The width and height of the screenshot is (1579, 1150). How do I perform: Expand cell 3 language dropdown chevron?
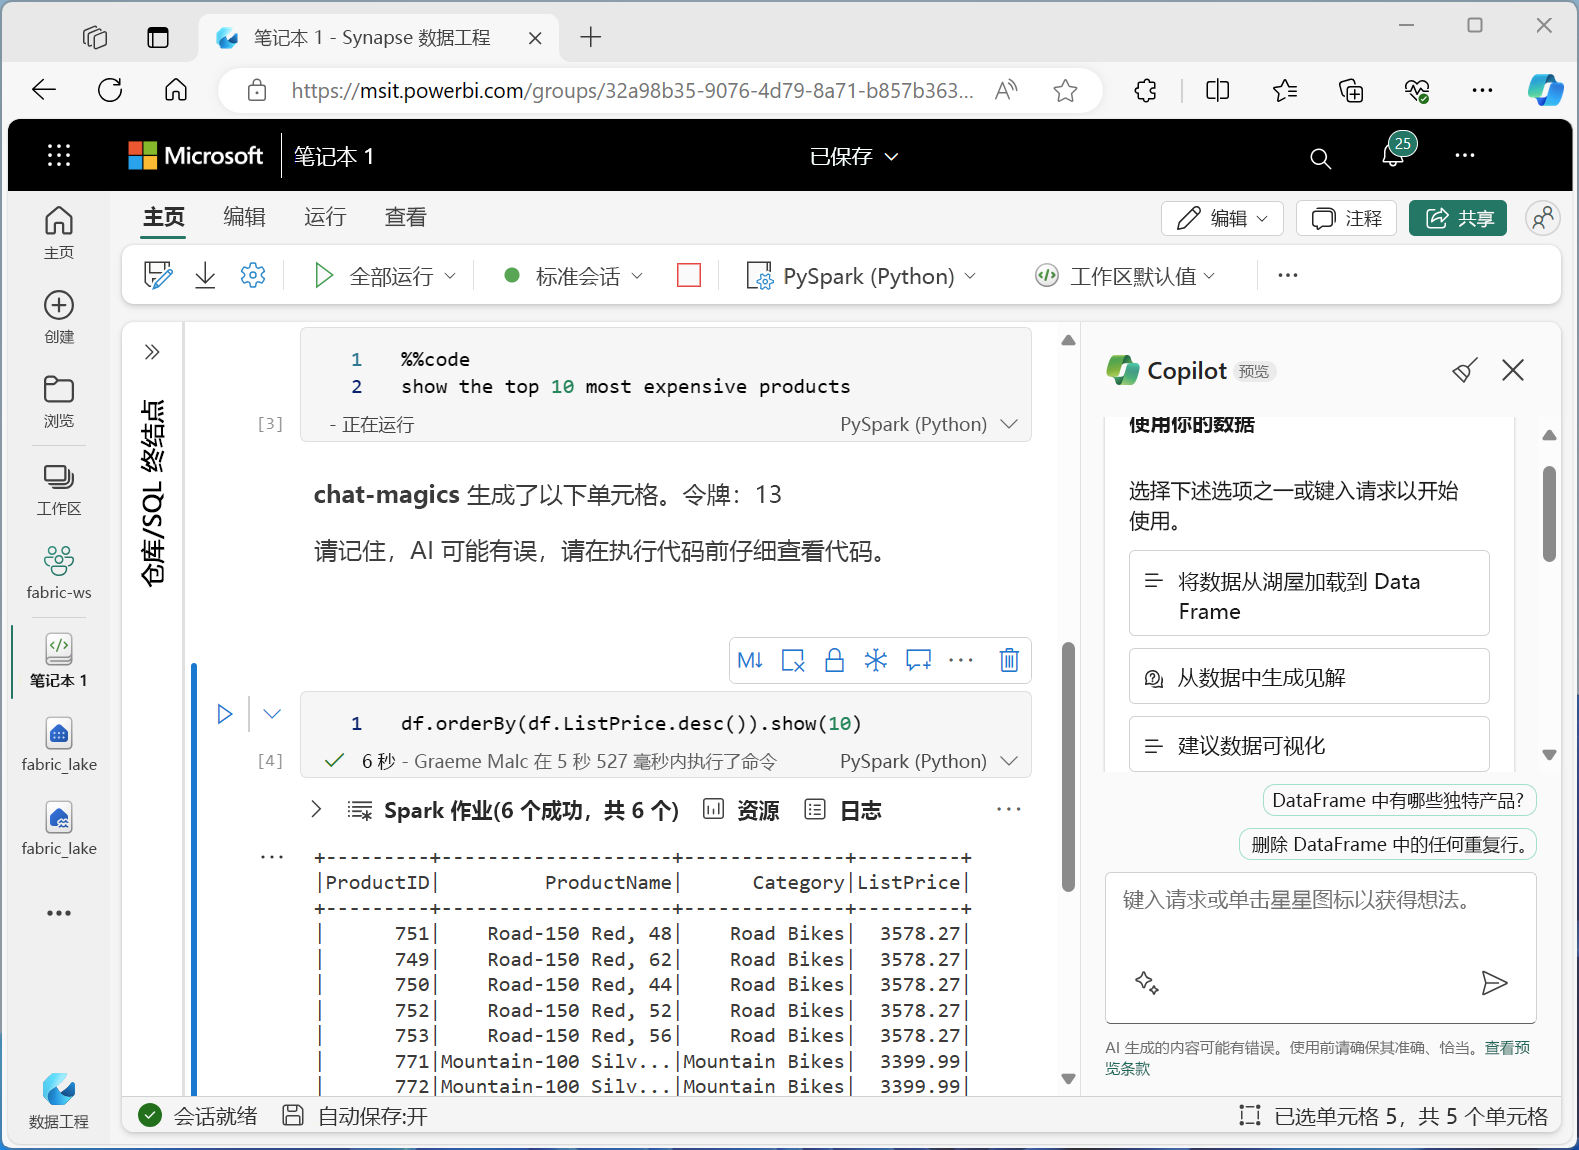pos(1009,424)
